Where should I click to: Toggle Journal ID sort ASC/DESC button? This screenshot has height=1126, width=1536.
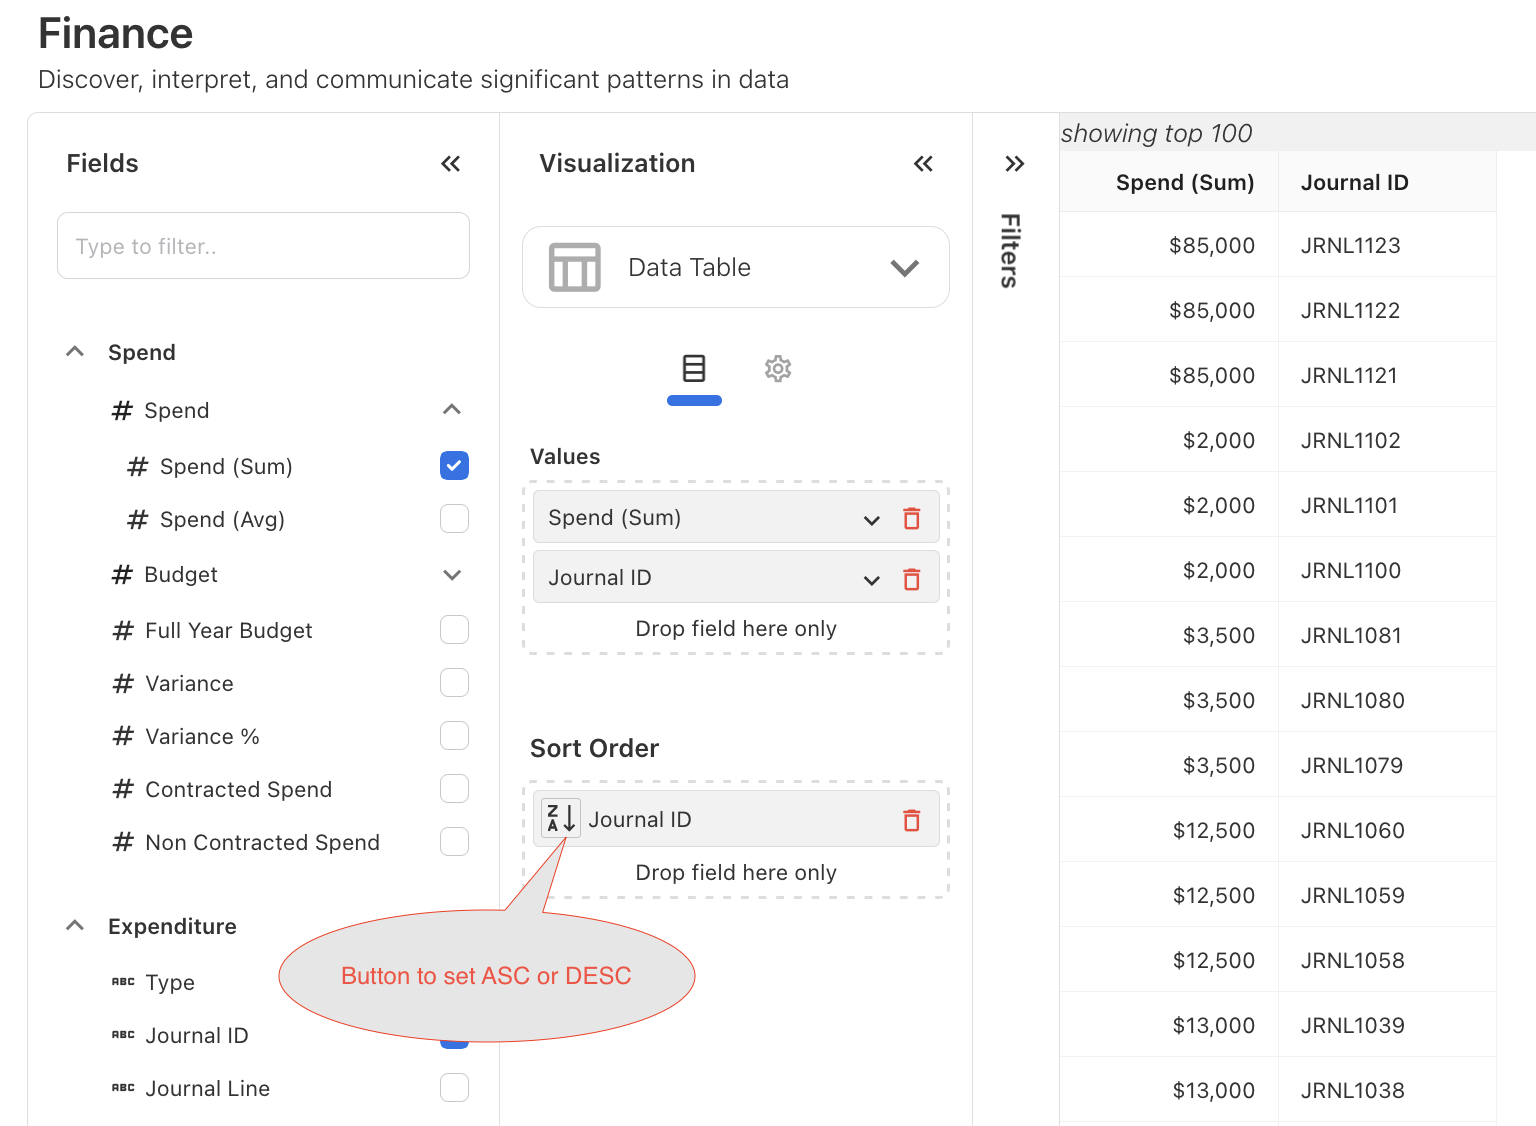click(x=560, y=818)
